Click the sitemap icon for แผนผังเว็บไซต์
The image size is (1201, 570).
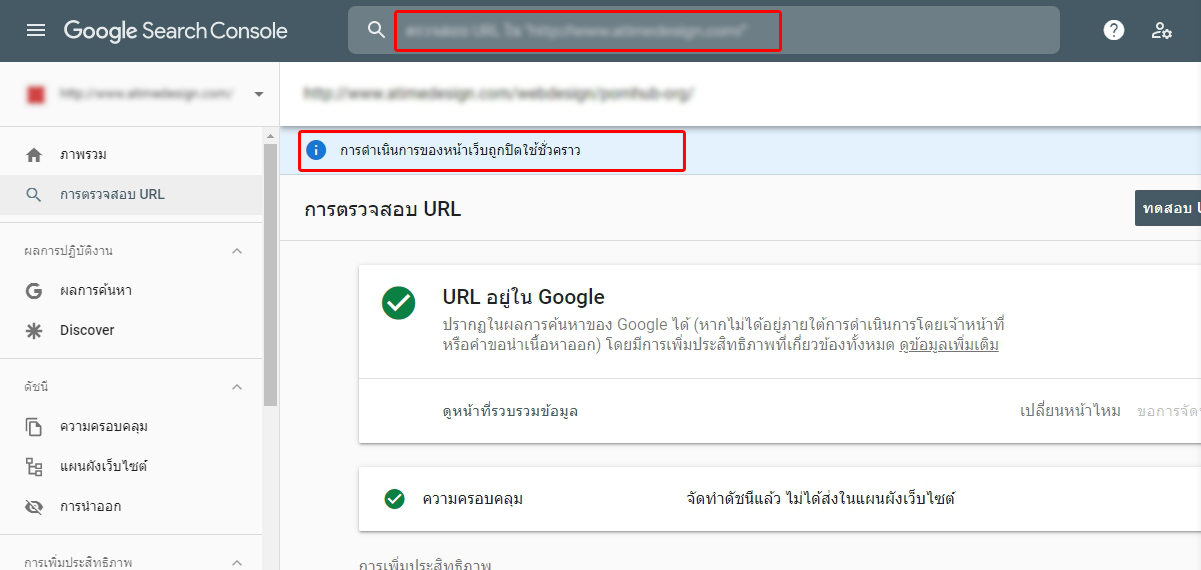[34, 467]
